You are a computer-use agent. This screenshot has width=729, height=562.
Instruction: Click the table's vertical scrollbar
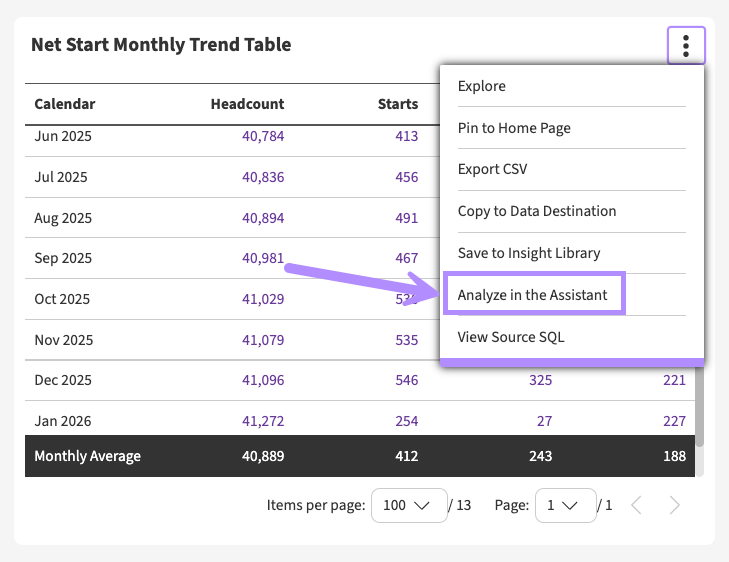coord(700,400)
